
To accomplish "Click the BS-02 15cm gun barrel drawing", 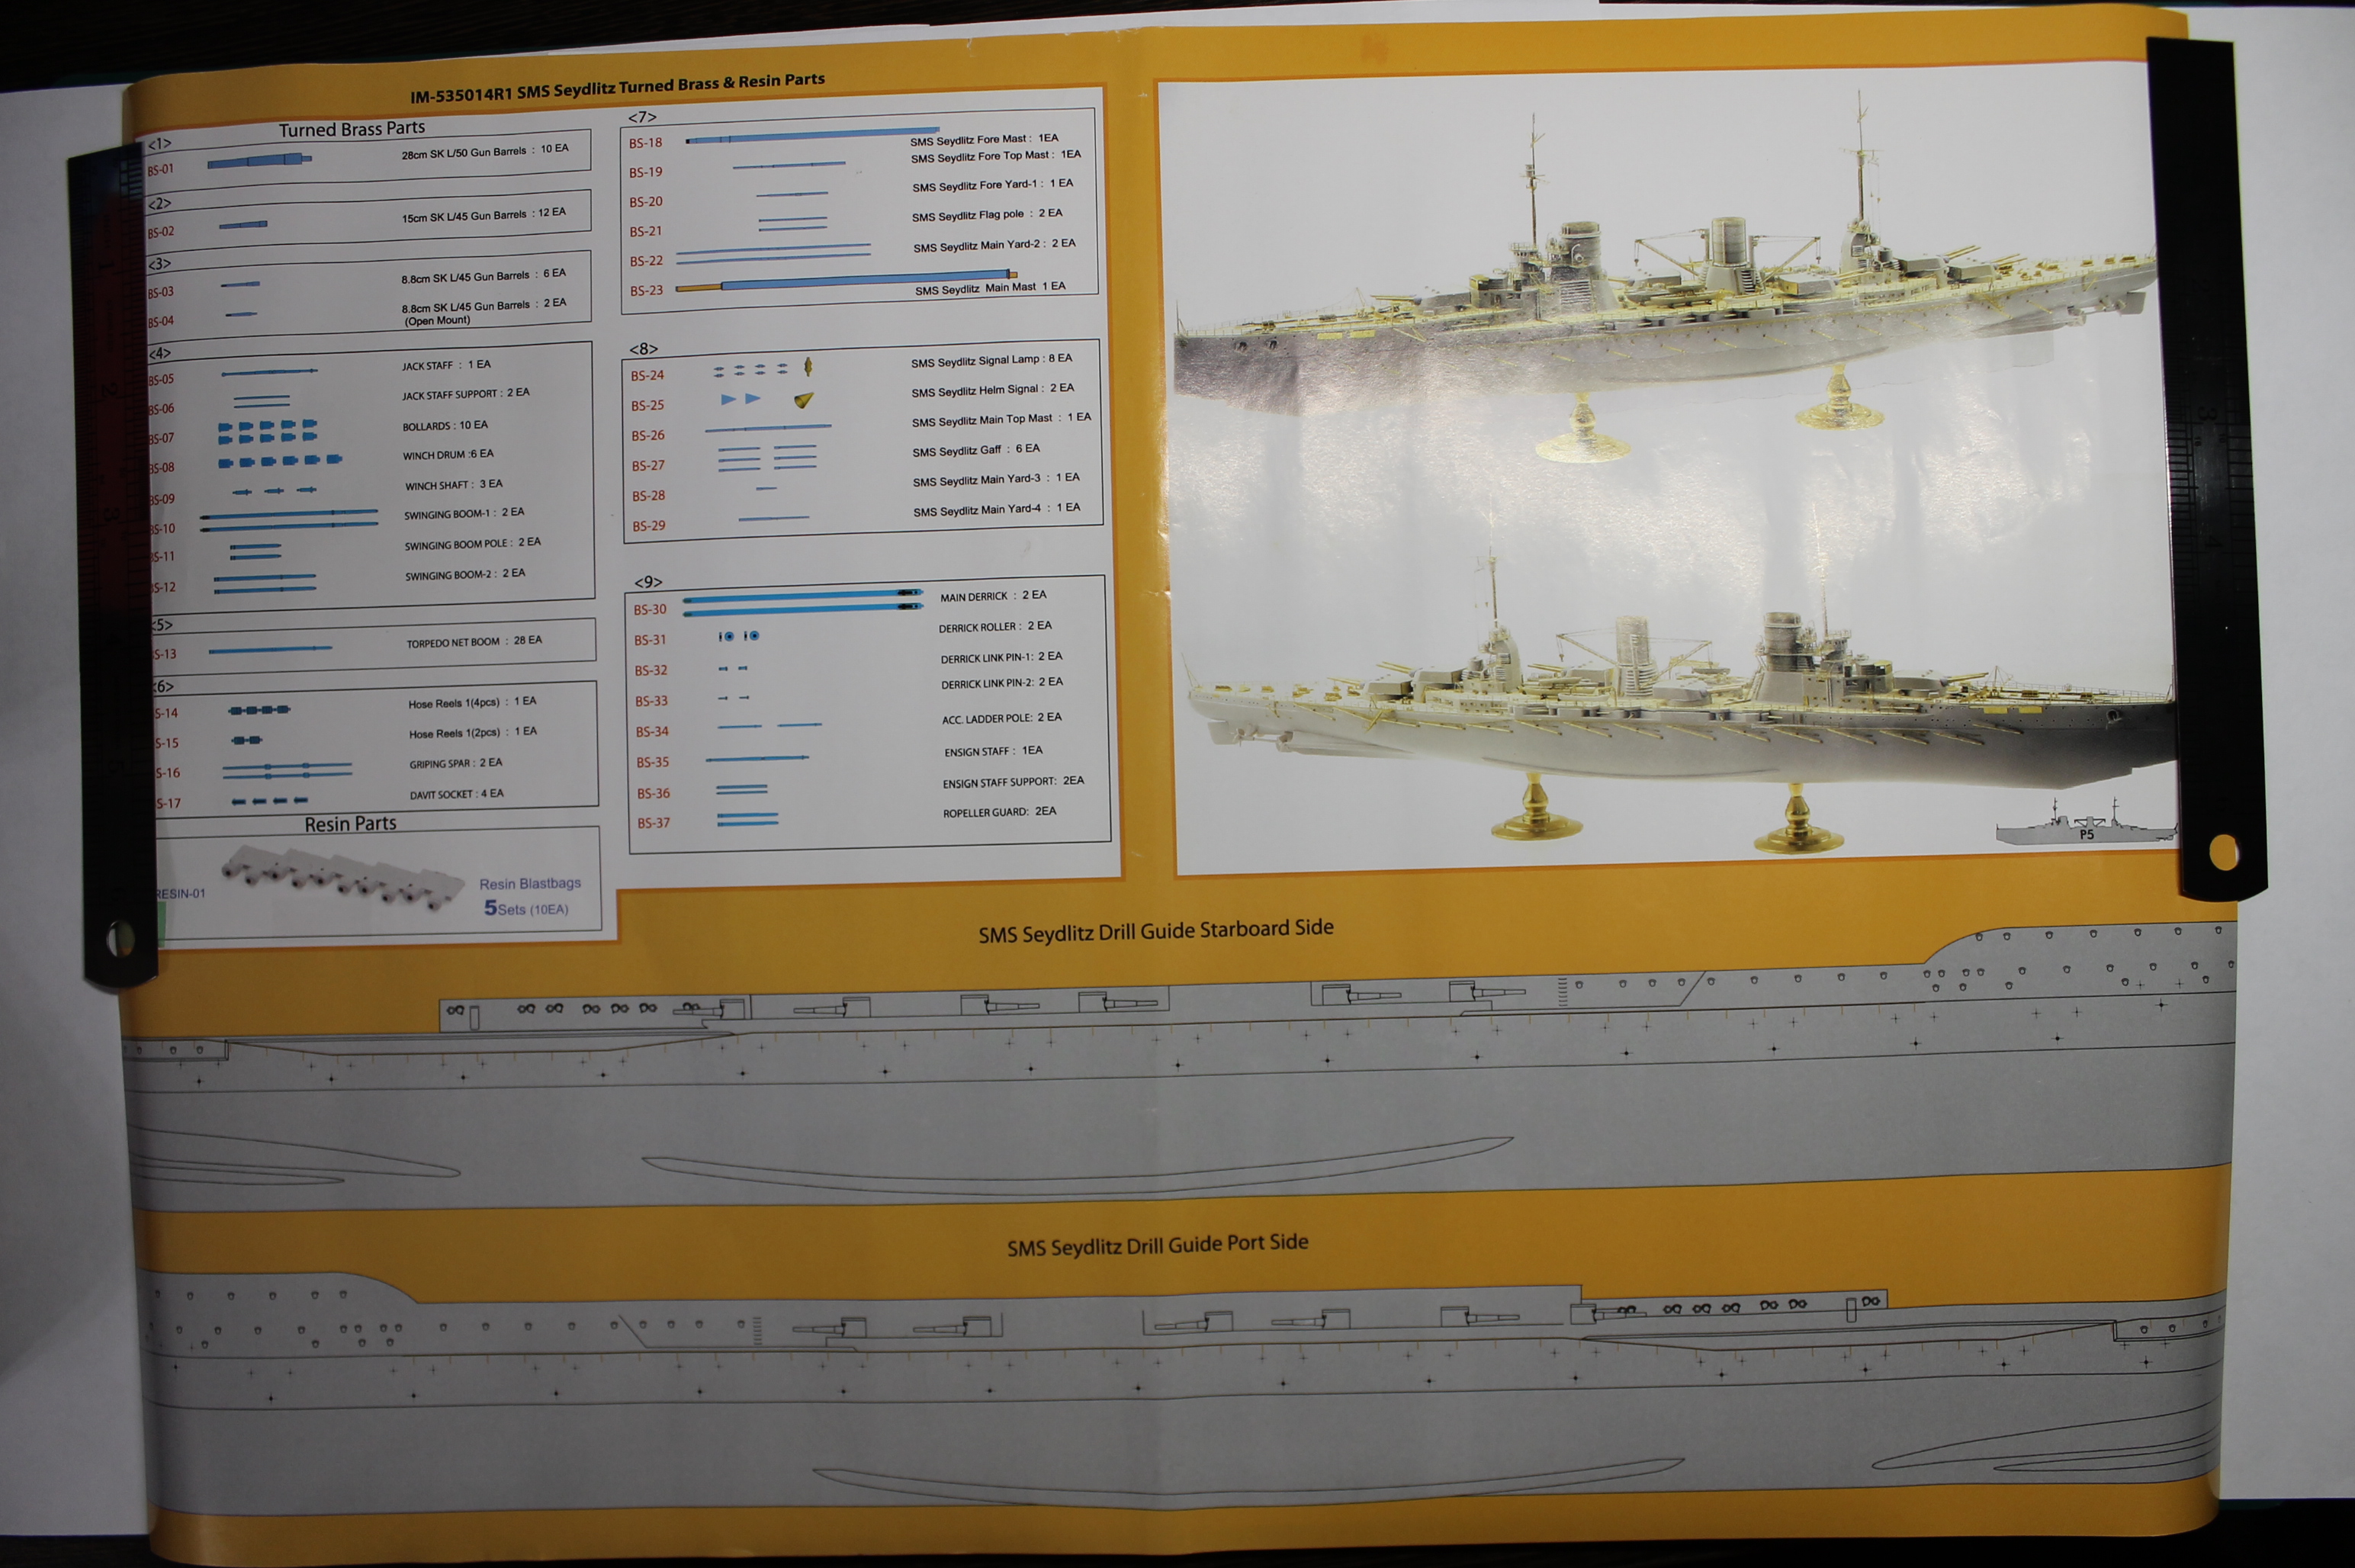I will click(243, 225).
